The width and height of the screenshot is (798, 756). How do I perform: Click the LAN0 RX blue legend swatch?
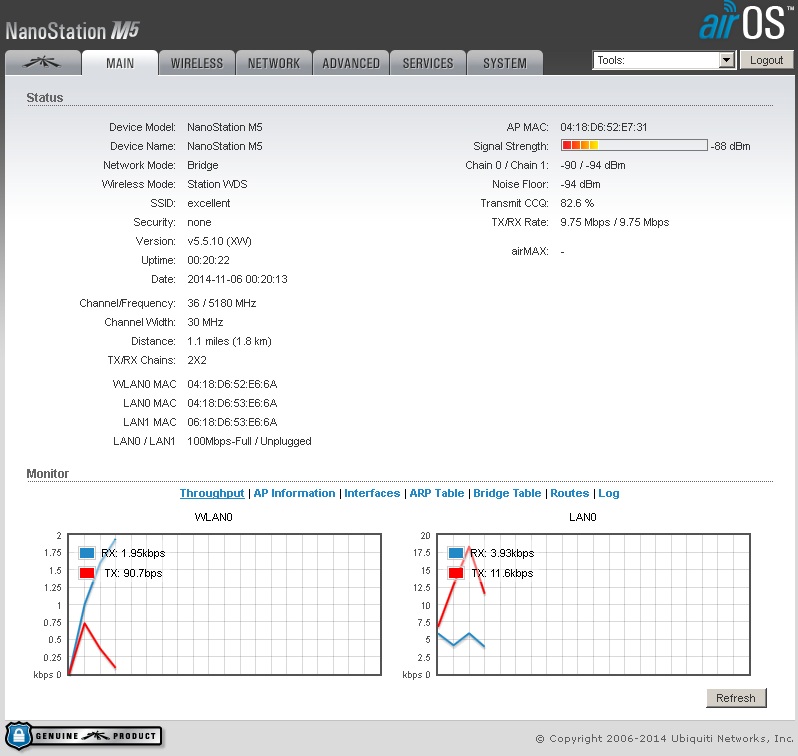[456, 553]
